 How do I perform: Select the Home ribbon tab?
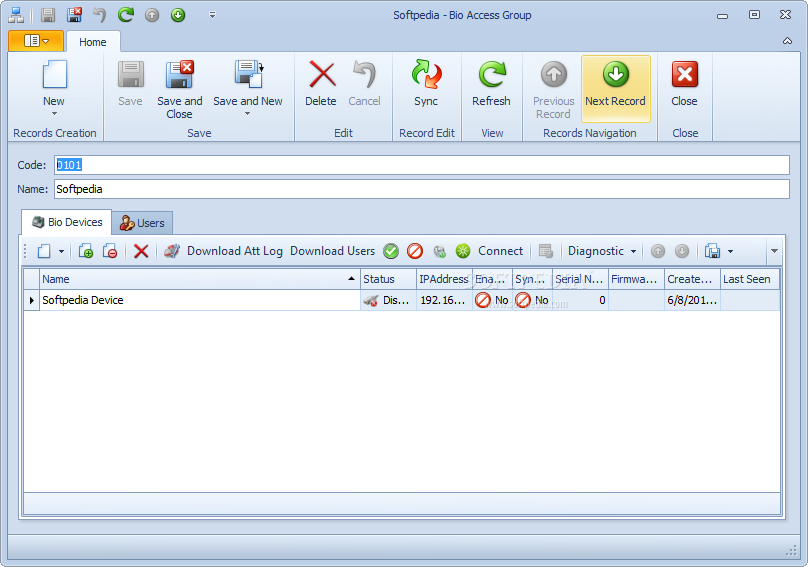tap(93, 42)
